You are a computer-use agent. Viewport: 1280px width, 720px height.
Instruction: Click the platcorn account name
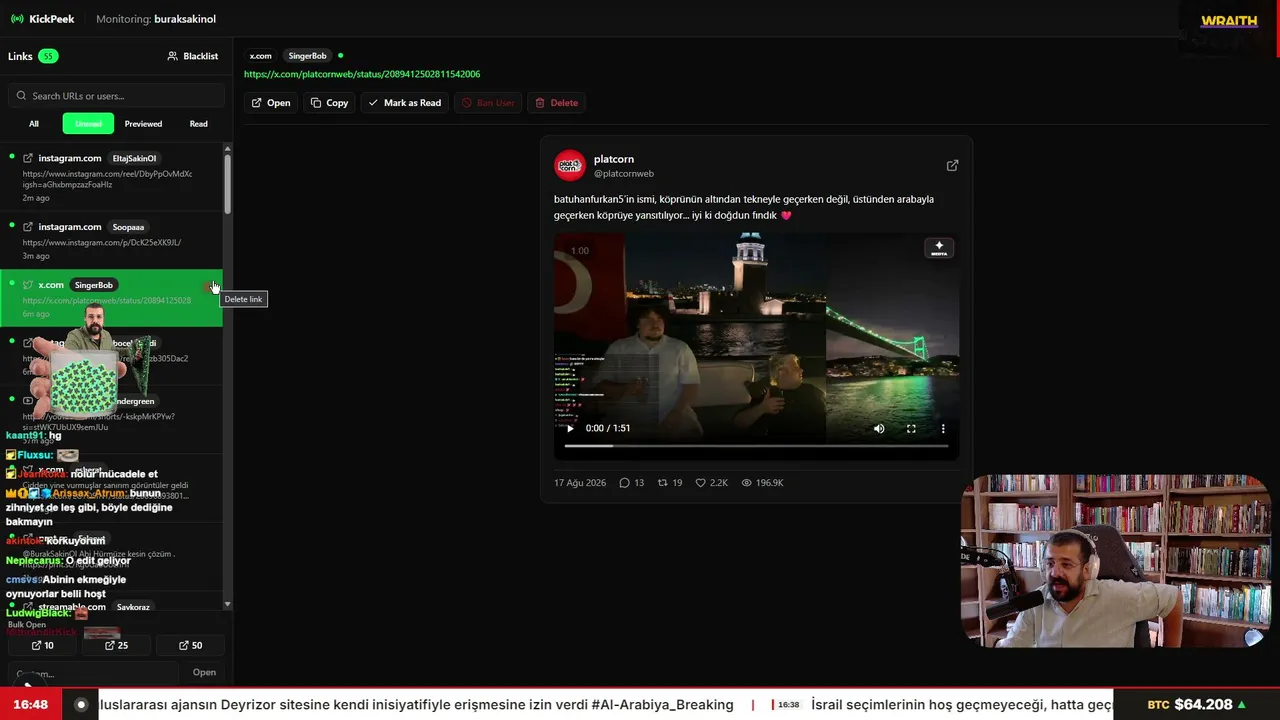point(614,159)
